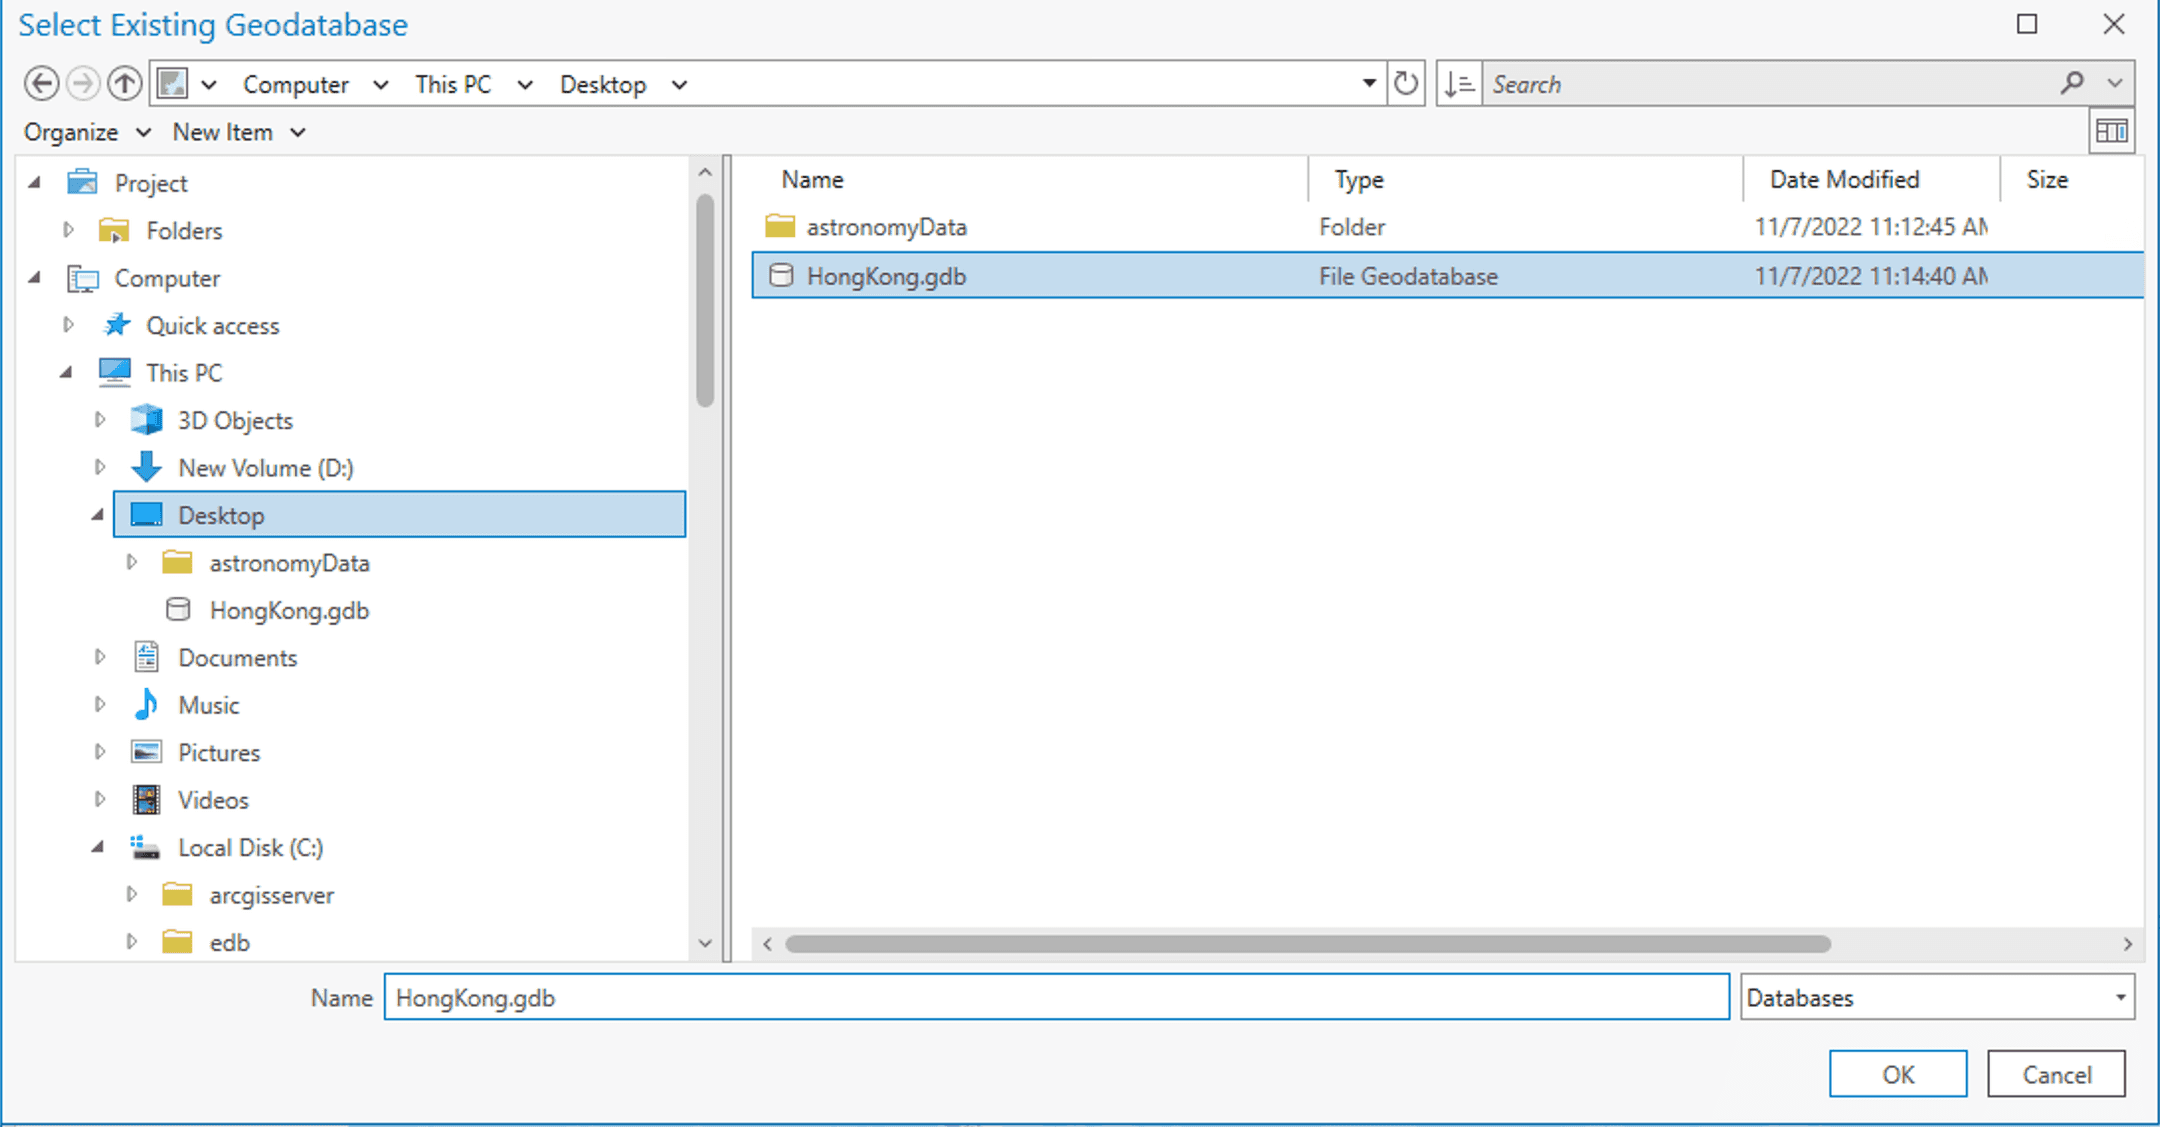Collapse the This PC tree node
Image resolution: width=2160 pixels, height=1127 pixels.
(66, 371)
